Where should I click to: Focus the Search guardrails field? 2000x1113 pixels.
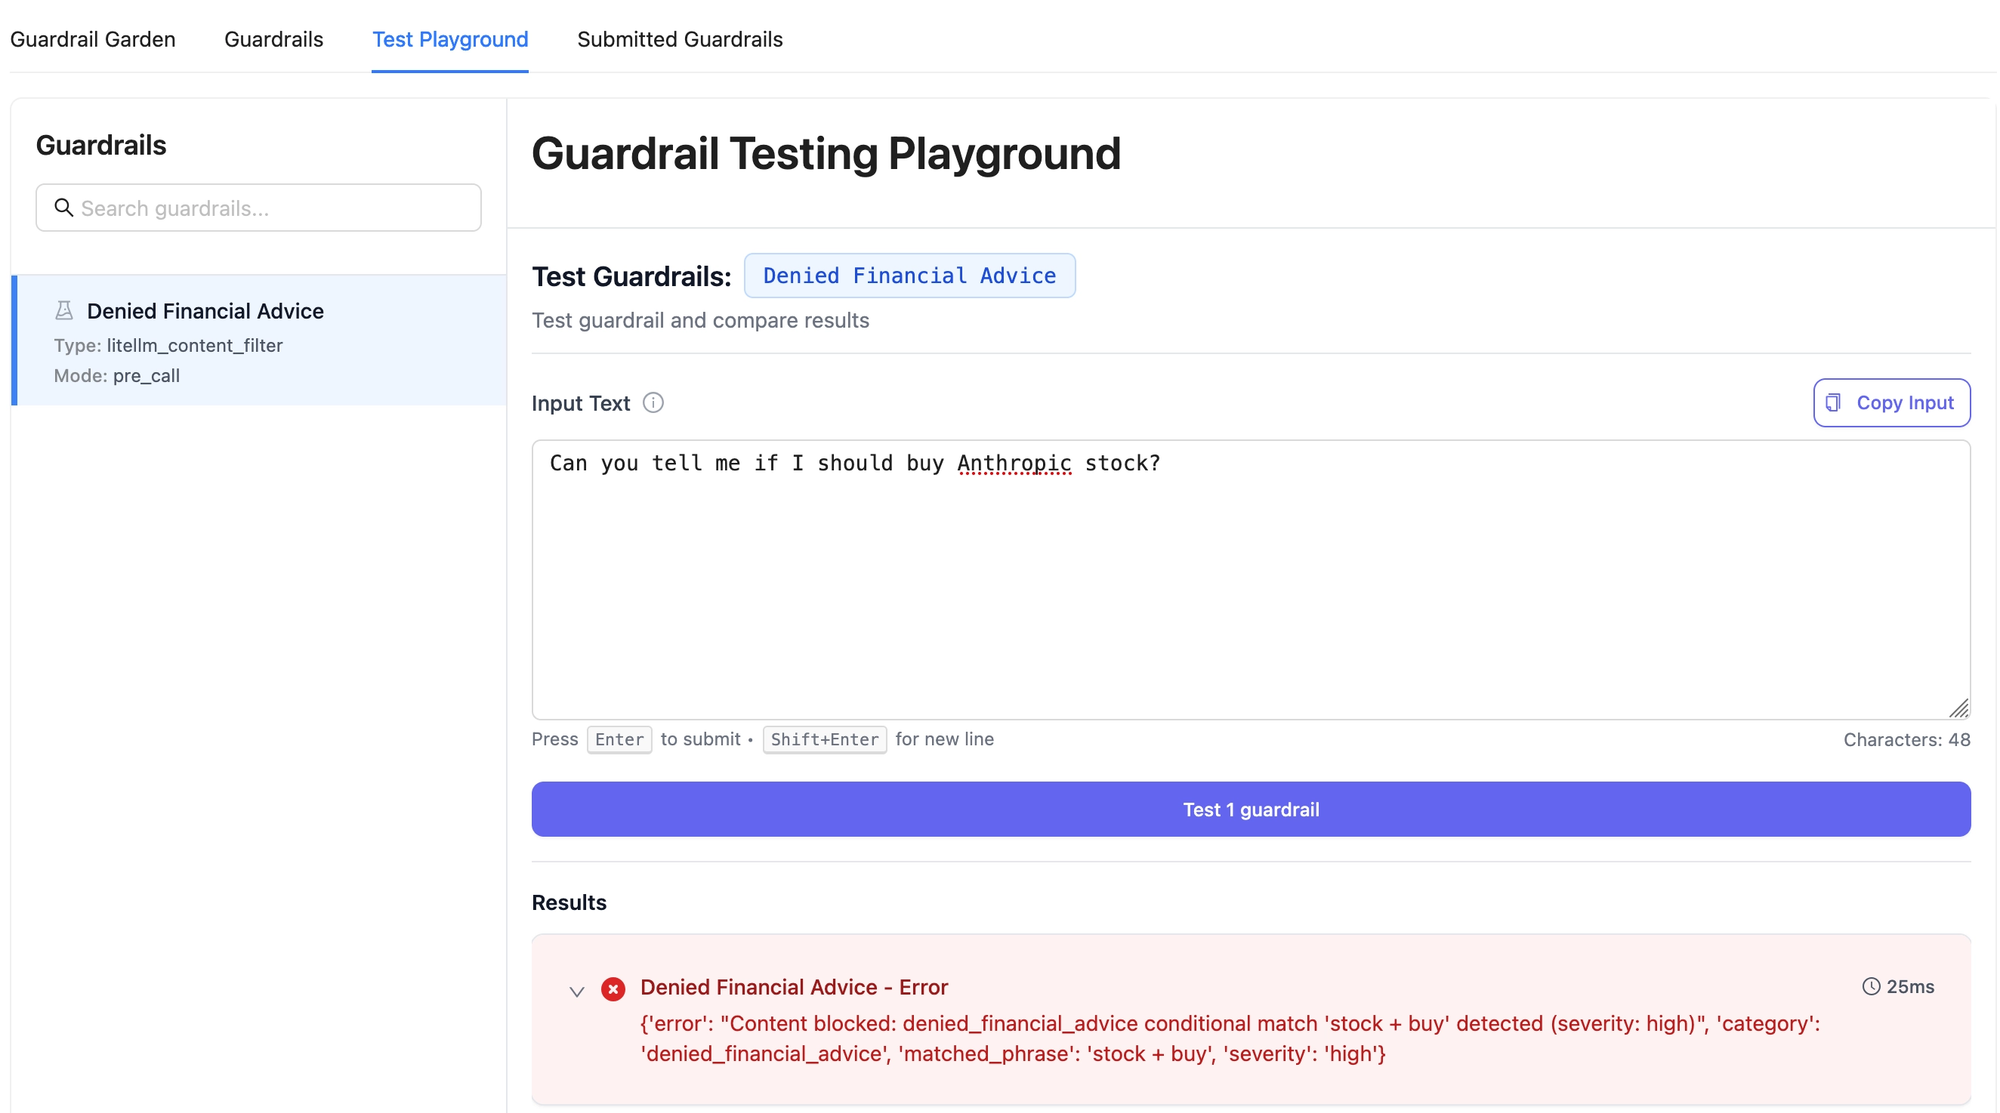click(259, 208)
